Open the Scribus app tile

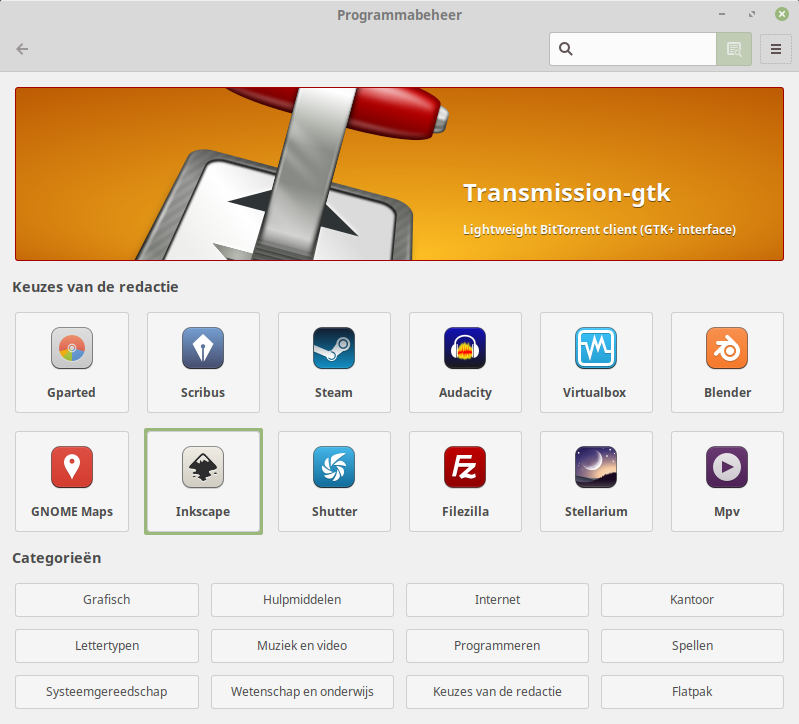203,362
